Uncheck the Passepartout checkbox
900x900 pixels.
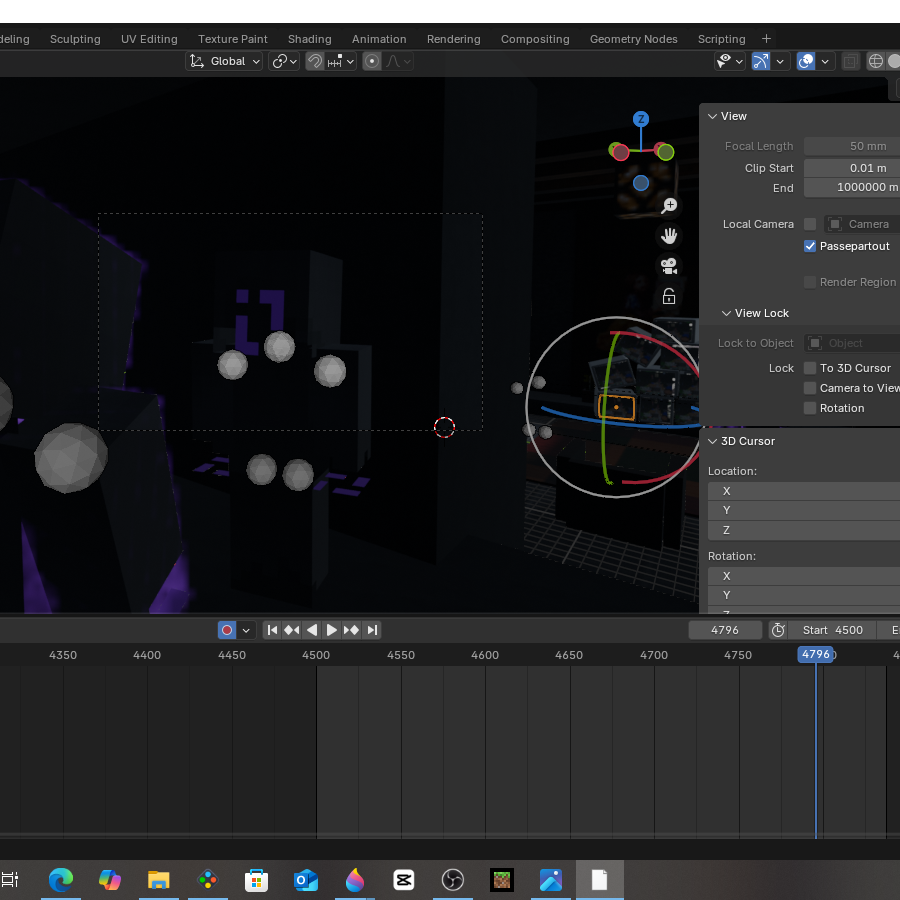point(810,246)
